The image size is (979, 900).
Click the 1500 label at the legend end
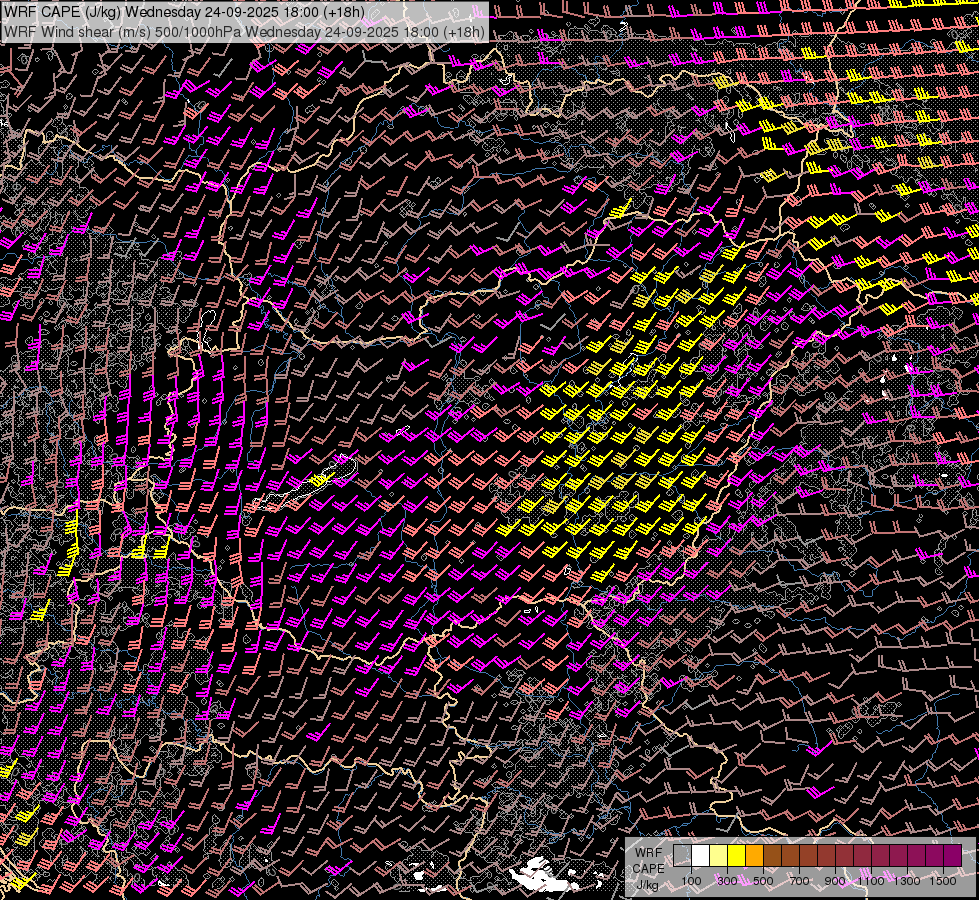pyautogui.click(x=943, y=881)
